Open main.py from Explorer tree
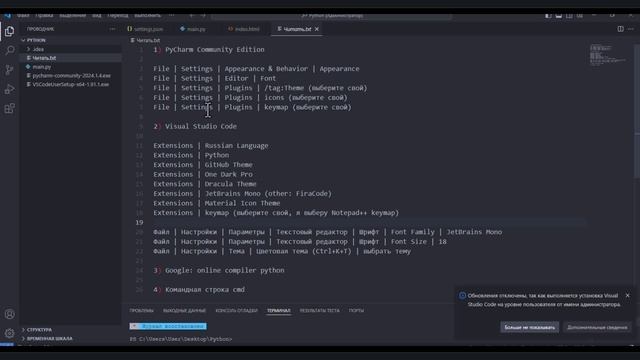The height and width of the screenshot is (360, 640). point(70,67)
